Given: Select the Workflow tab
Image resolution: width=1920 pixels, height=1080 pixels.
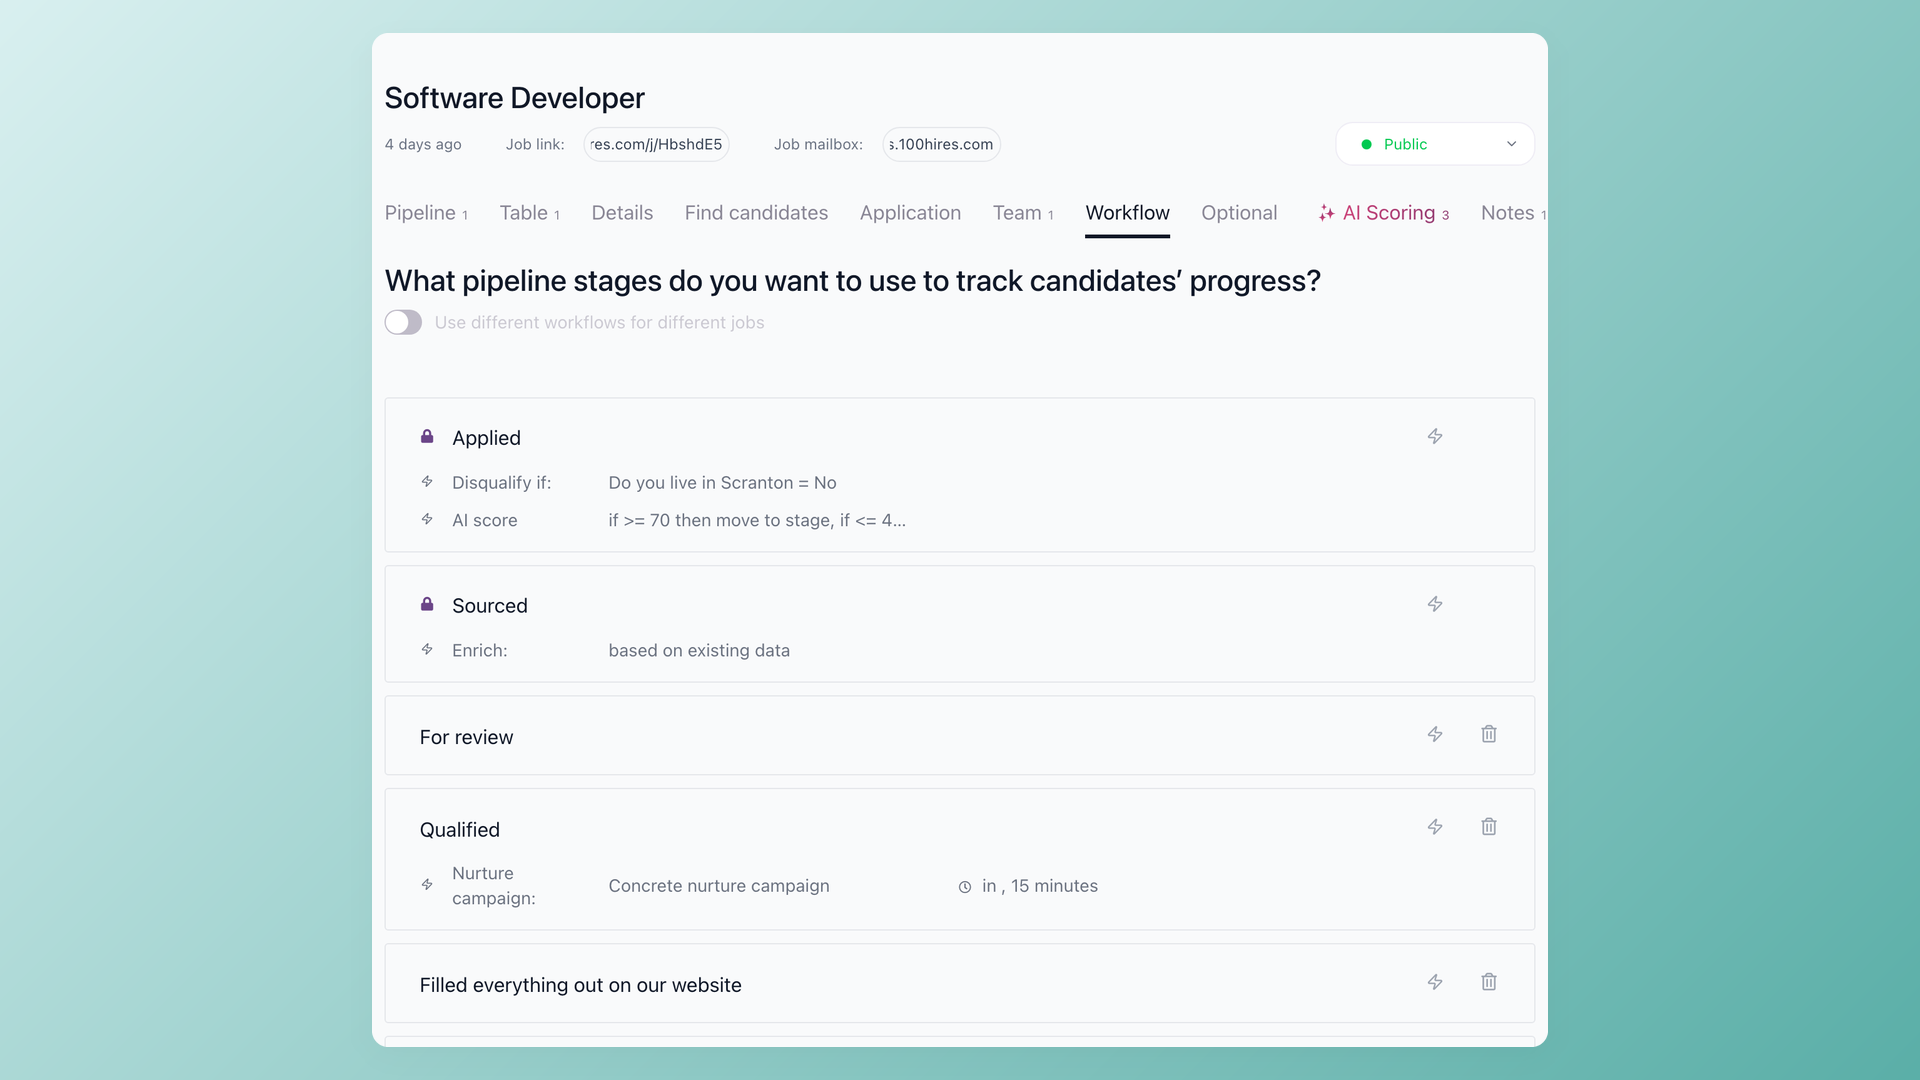Looking at the screenshot, I should click(1127, 213).
